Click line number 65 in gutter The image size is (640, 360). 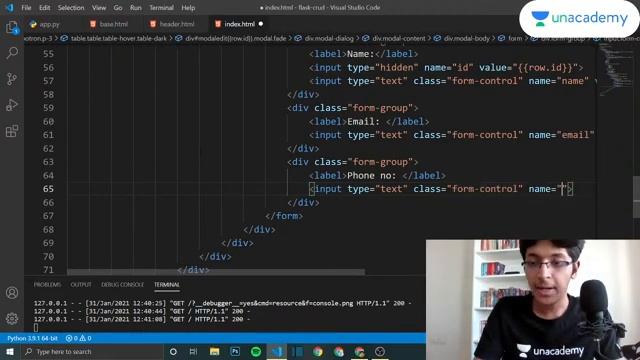(48, 189)
